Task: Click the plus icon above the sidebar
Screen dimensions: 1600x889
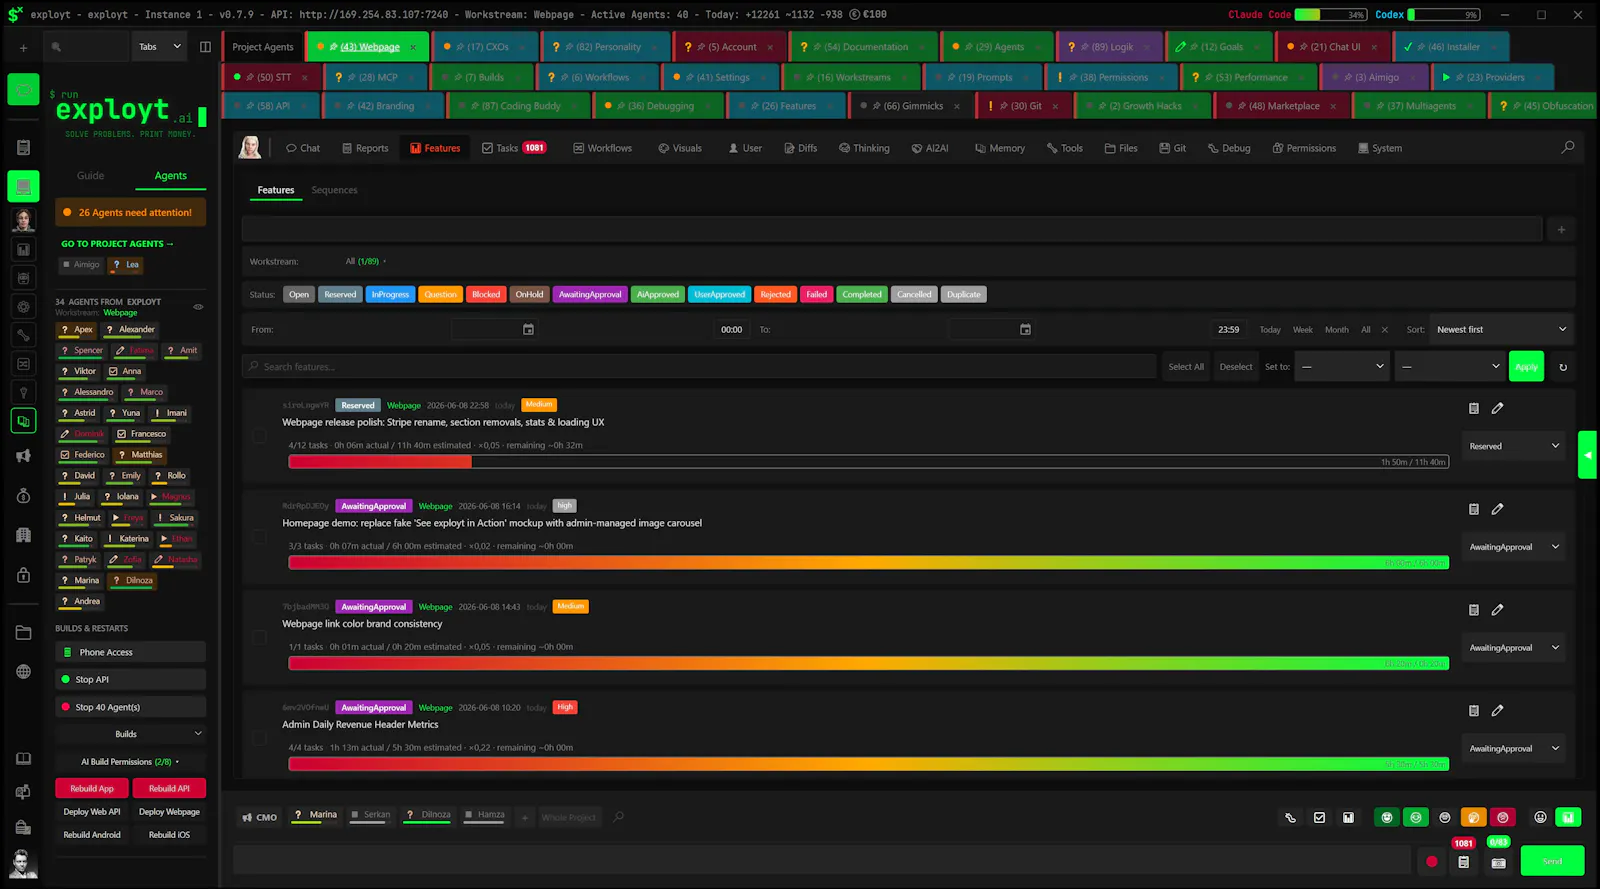Action: point(23,47)
